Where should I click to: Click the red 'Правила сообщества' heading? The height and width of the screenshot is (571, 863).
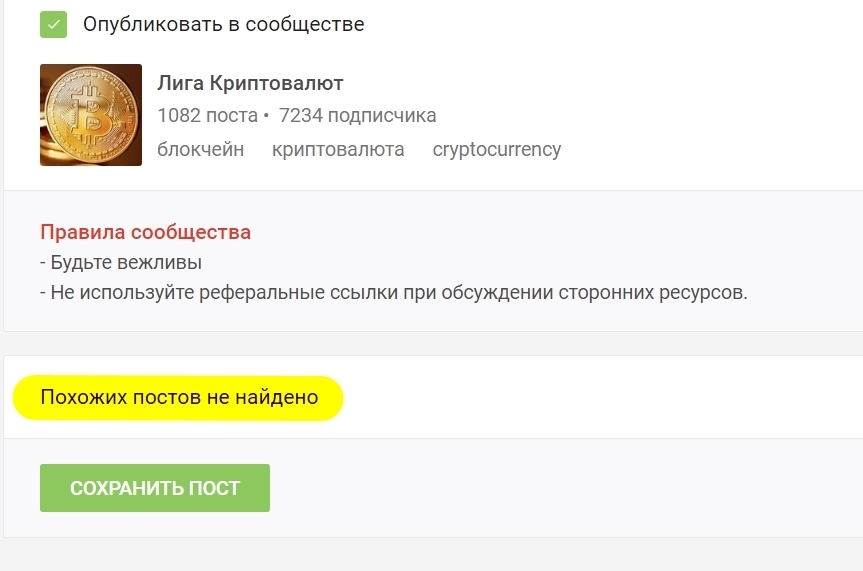(145, 232)
